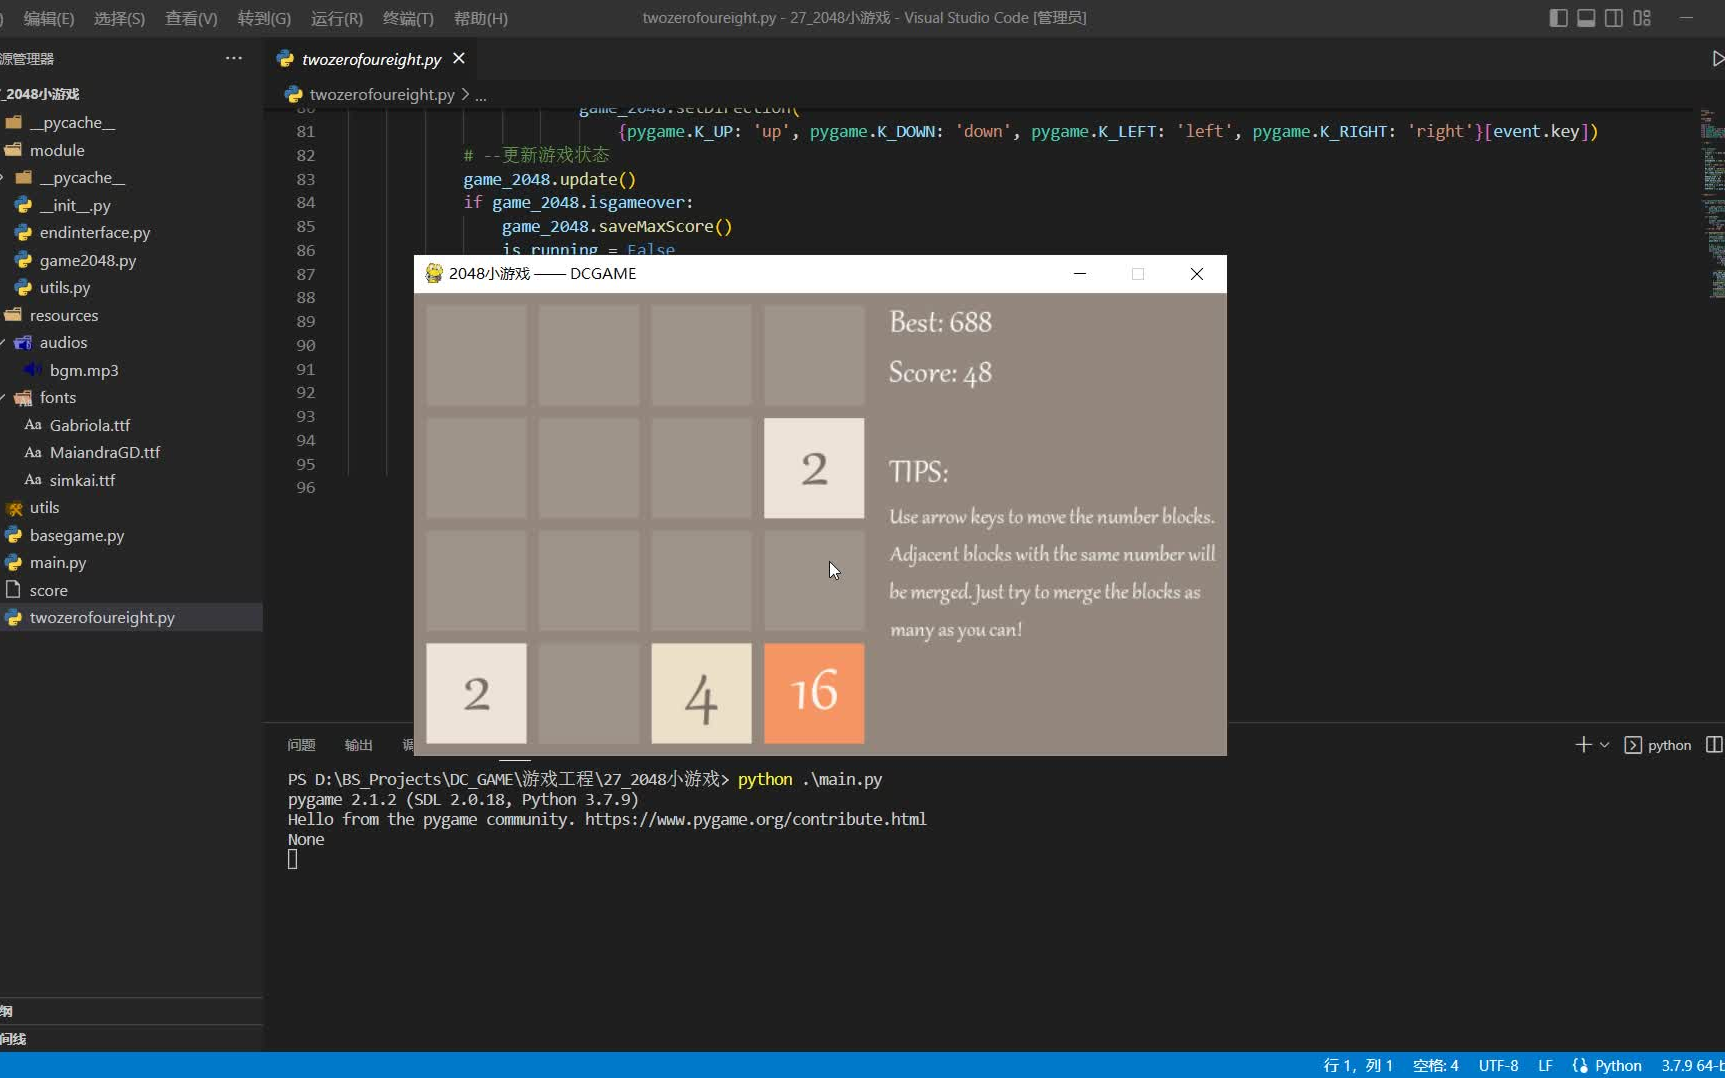Click the 2 tile in bottom row
The image size is (1725, 1078).
pyautogui.click(x=476, y=693)
